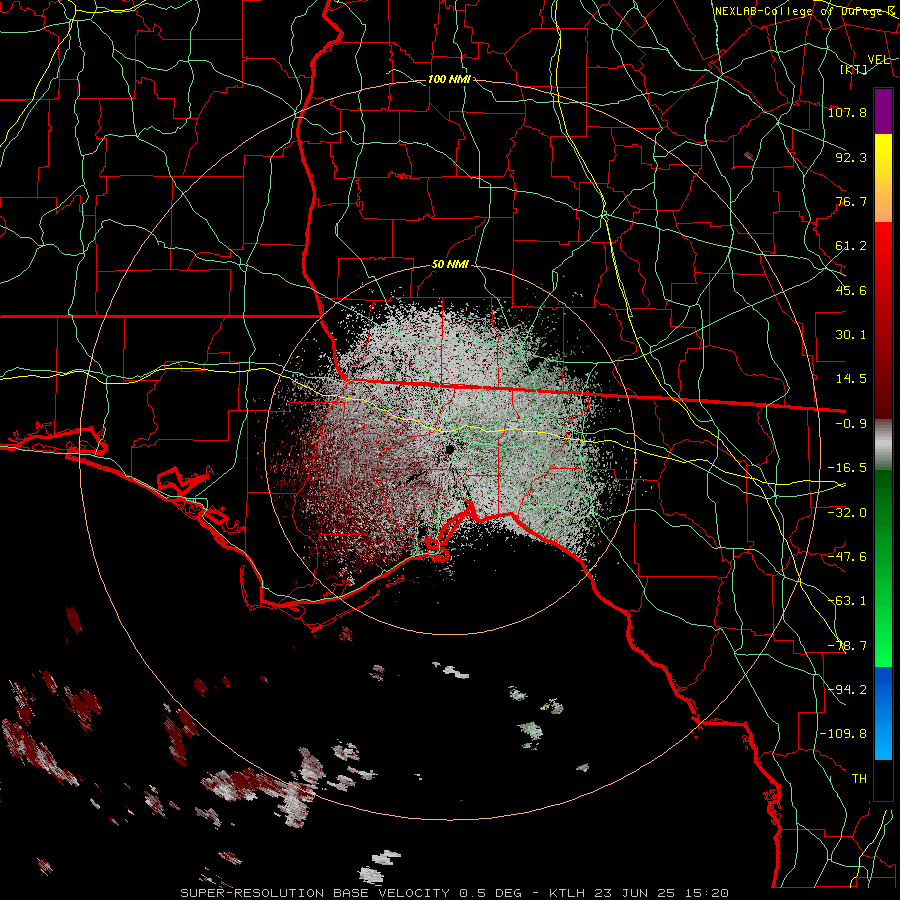Select the -0.9 velocity scale value
The width and height of the screenshot is (900, 900).
click(x=851, y=424)
